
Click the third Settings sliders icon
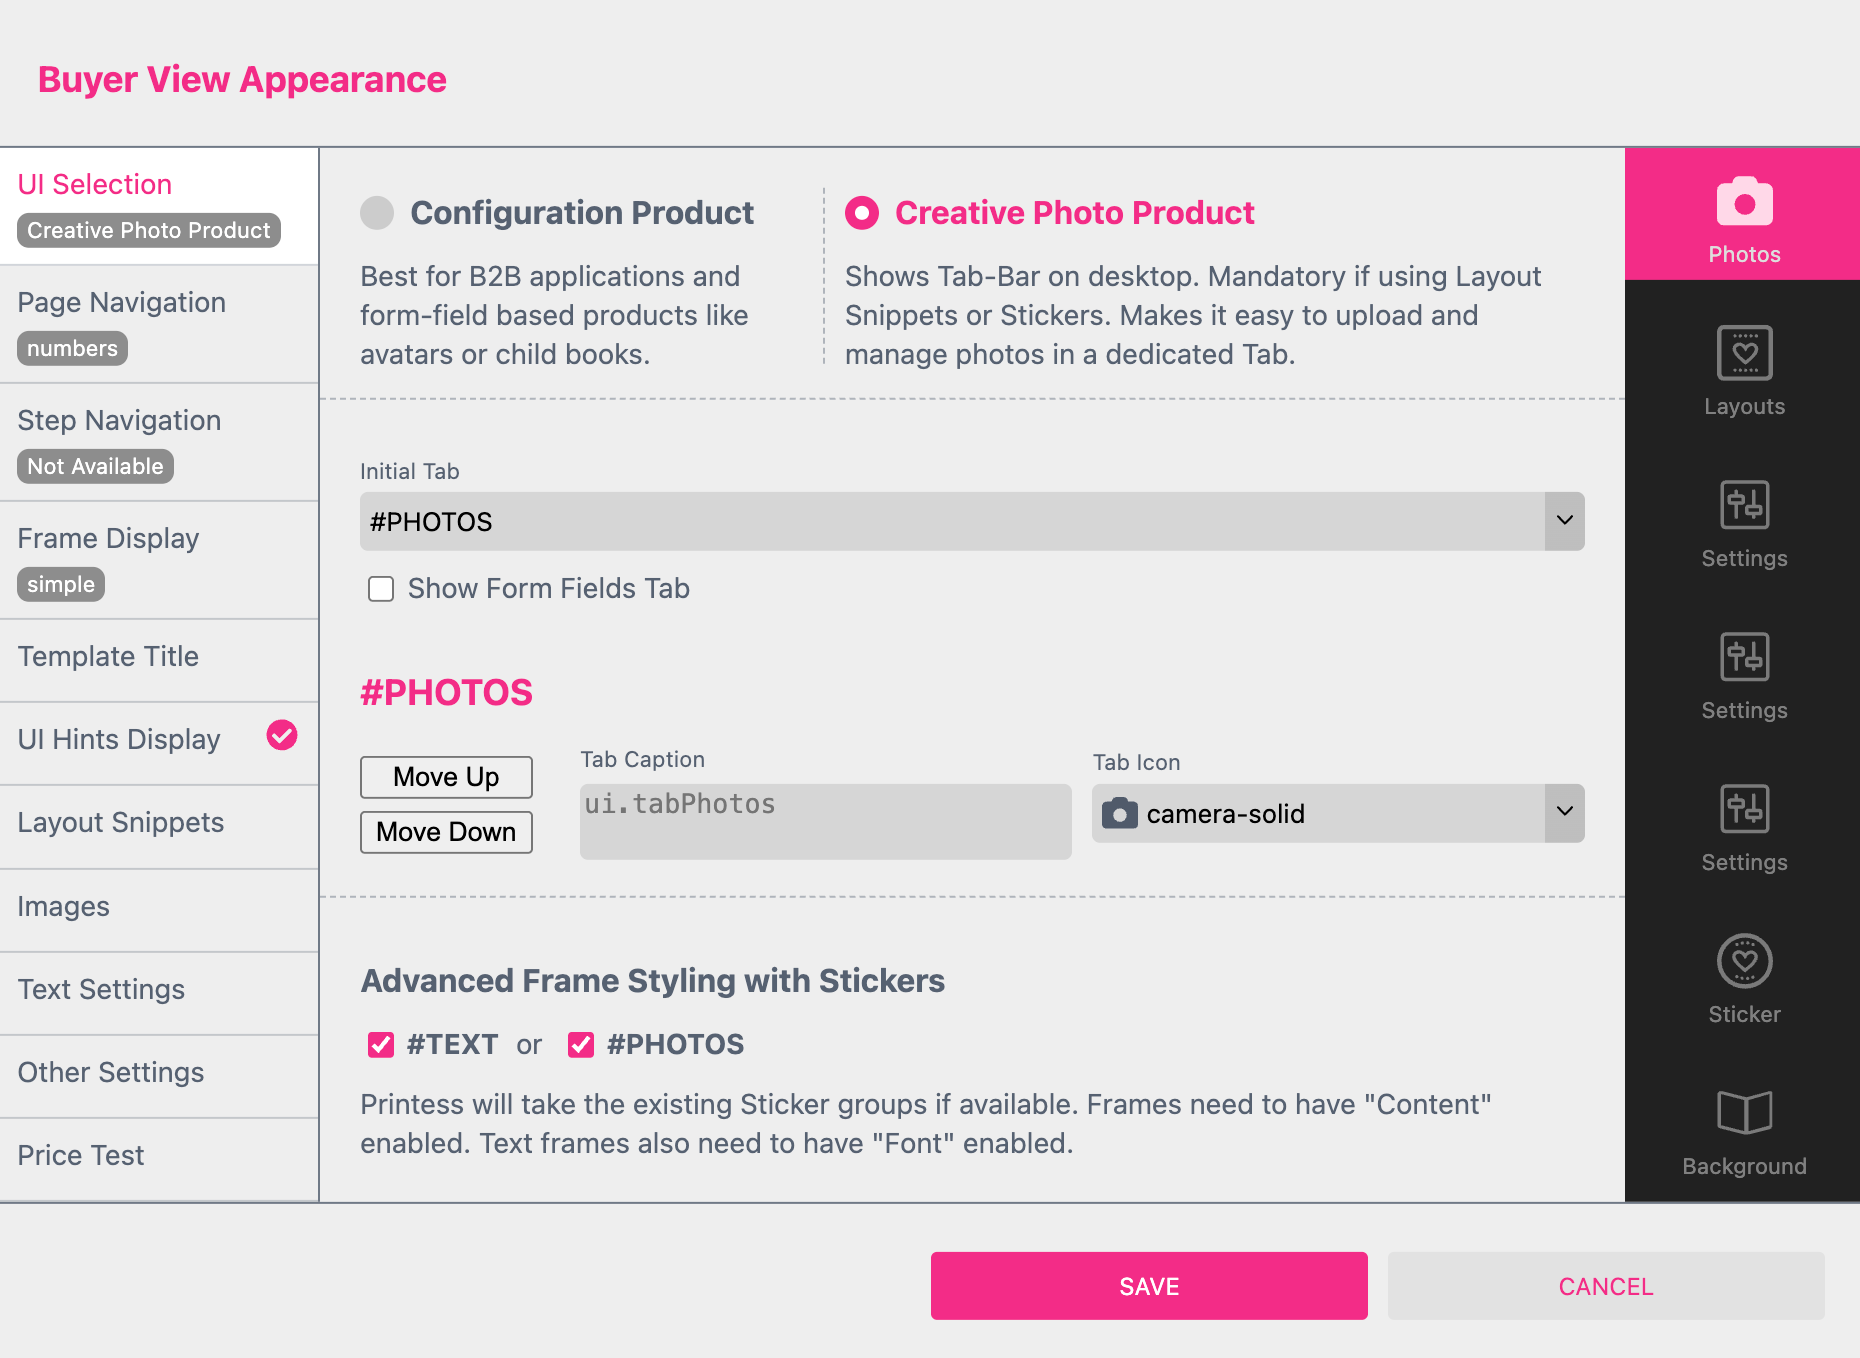(1744, 809)
